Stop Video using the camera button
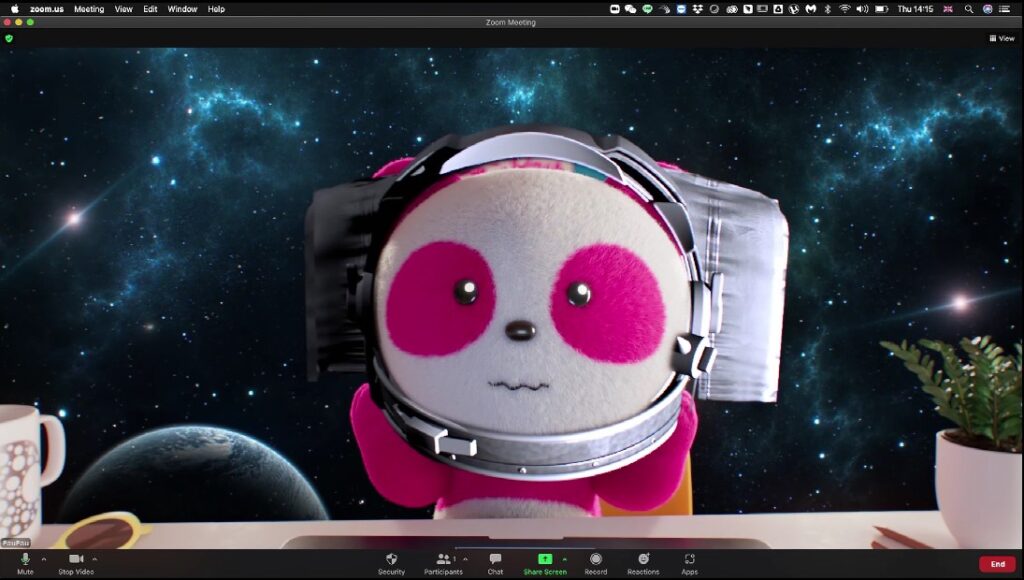Screen dimensions: 1024x580 coord(76,564)
